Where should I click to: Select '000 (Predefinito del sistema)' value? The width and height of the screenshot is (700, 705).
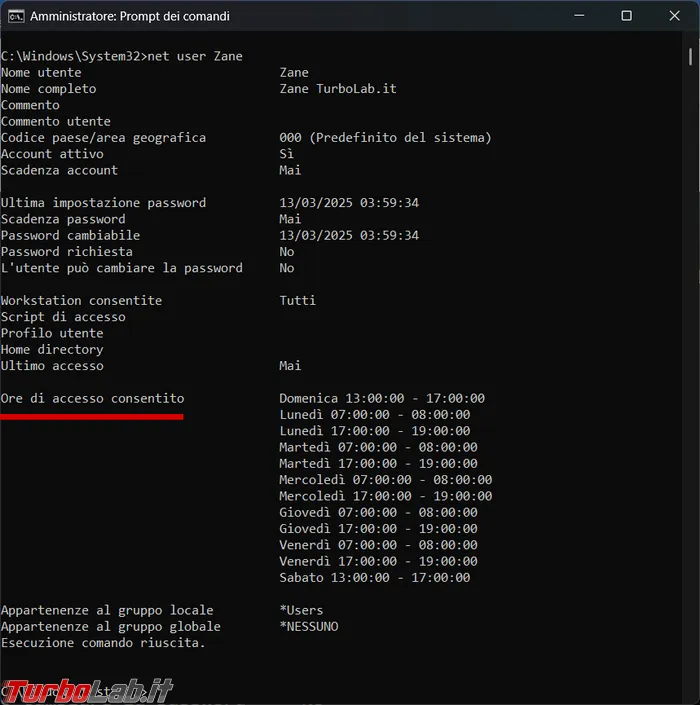[385, 138]
